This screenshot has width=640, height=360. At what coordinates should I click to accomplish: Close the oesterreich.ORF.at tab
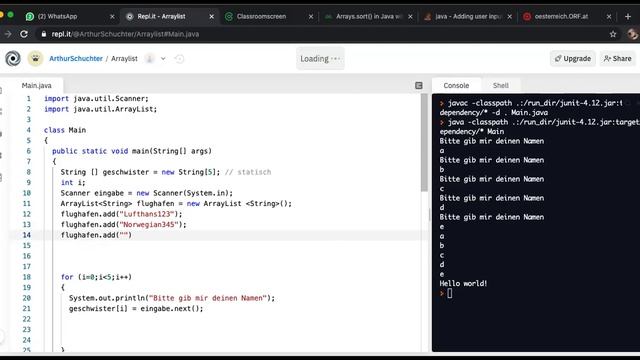coord(609,16)
